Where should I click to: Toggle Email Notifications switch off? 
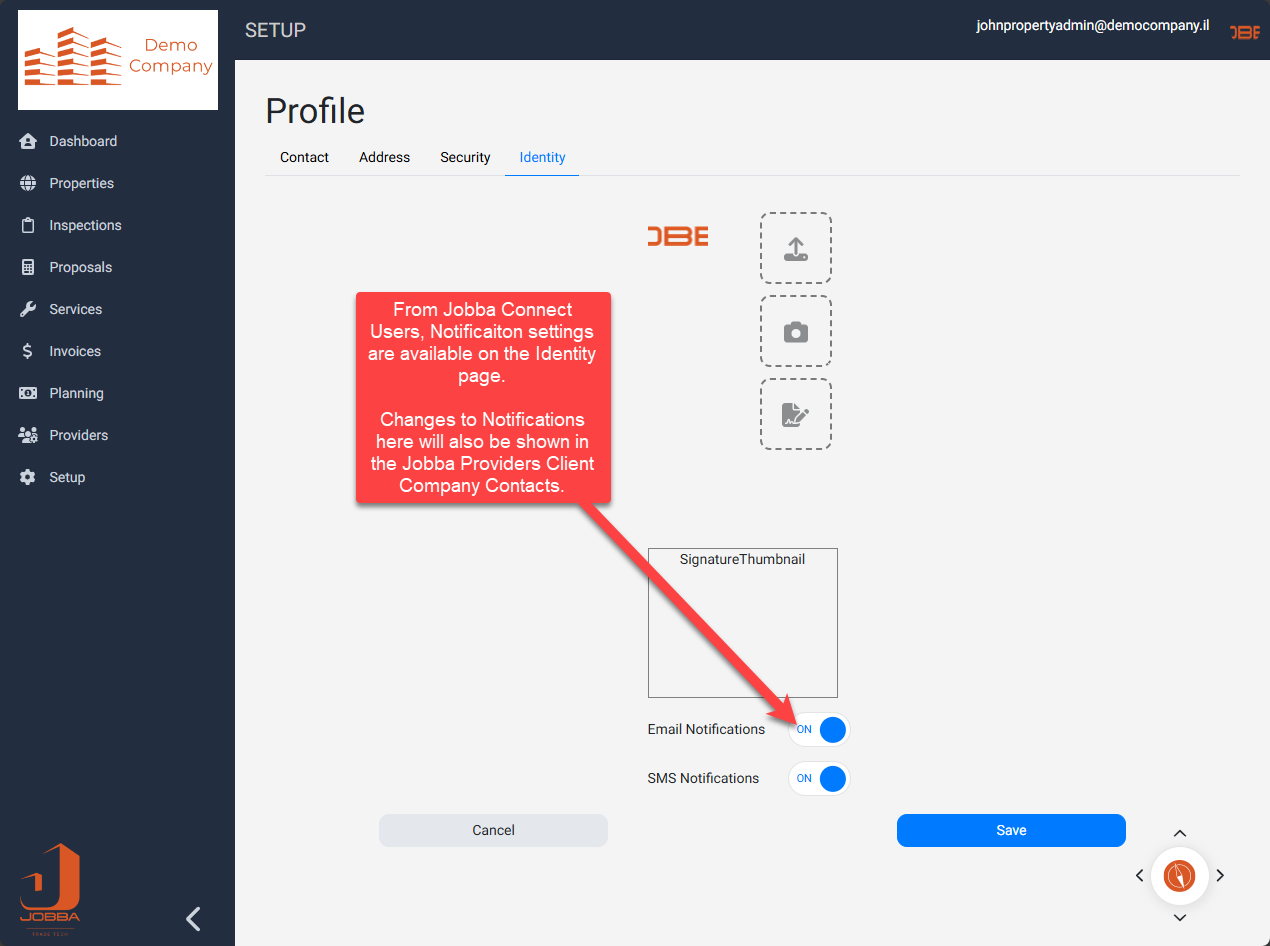[x=819, y=730]
